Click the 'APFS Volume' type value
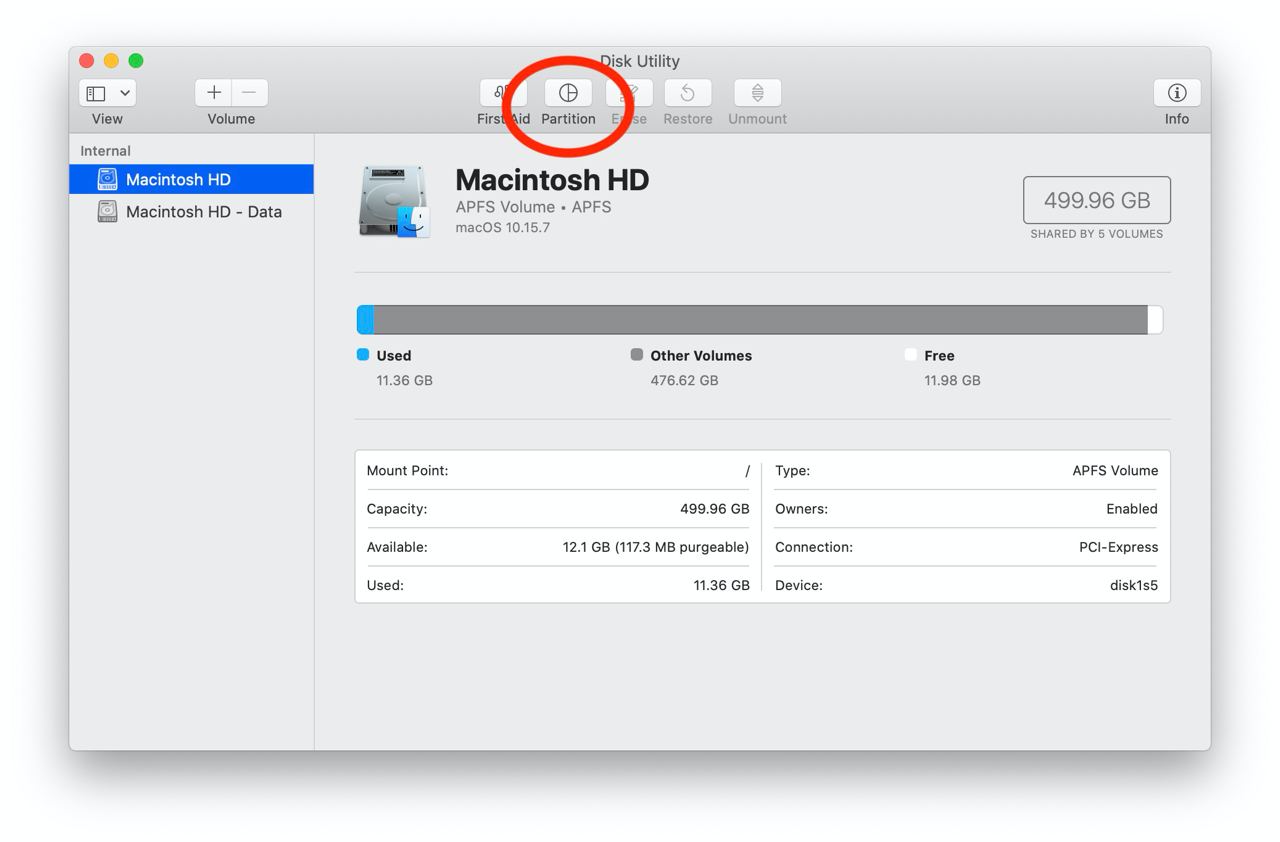Image resolution: width=1280 pixels, height=842 pixels. [x=1115, y=470]
